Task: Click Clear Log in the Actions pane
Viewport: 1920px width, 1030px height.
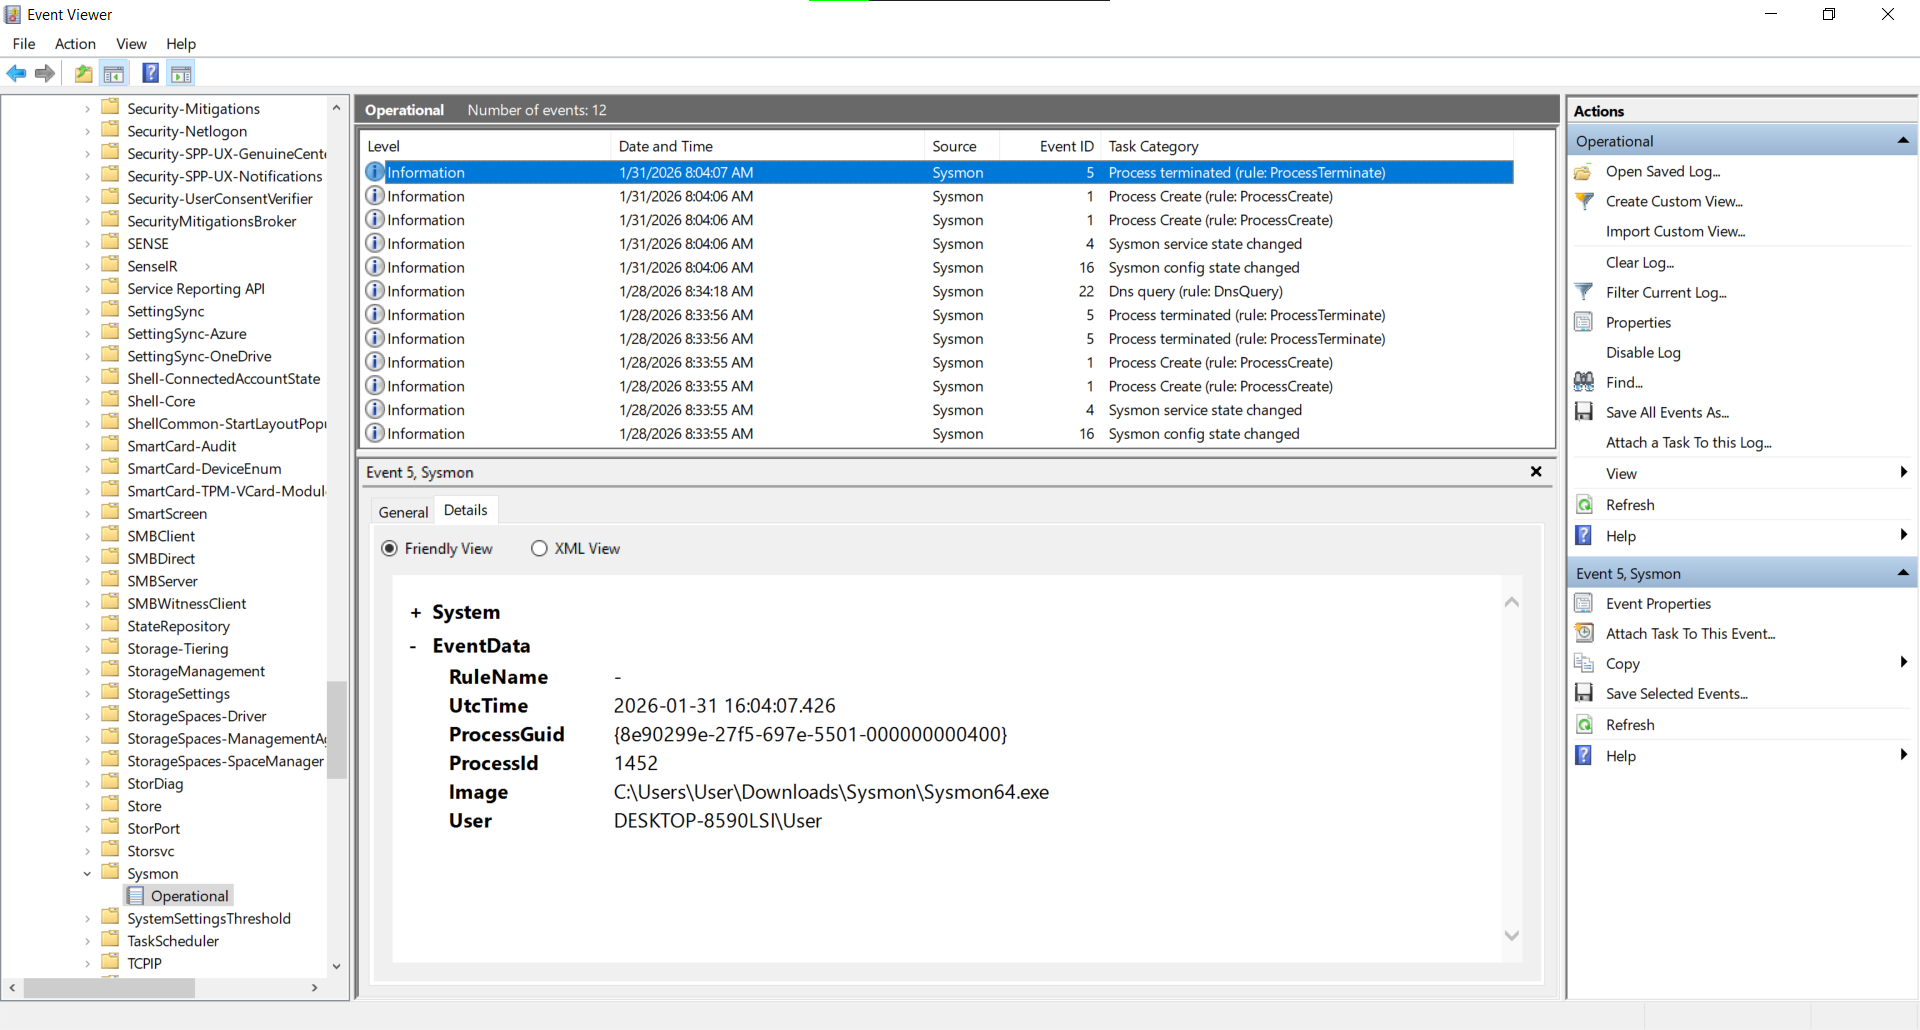Action: click(1639, 262)
